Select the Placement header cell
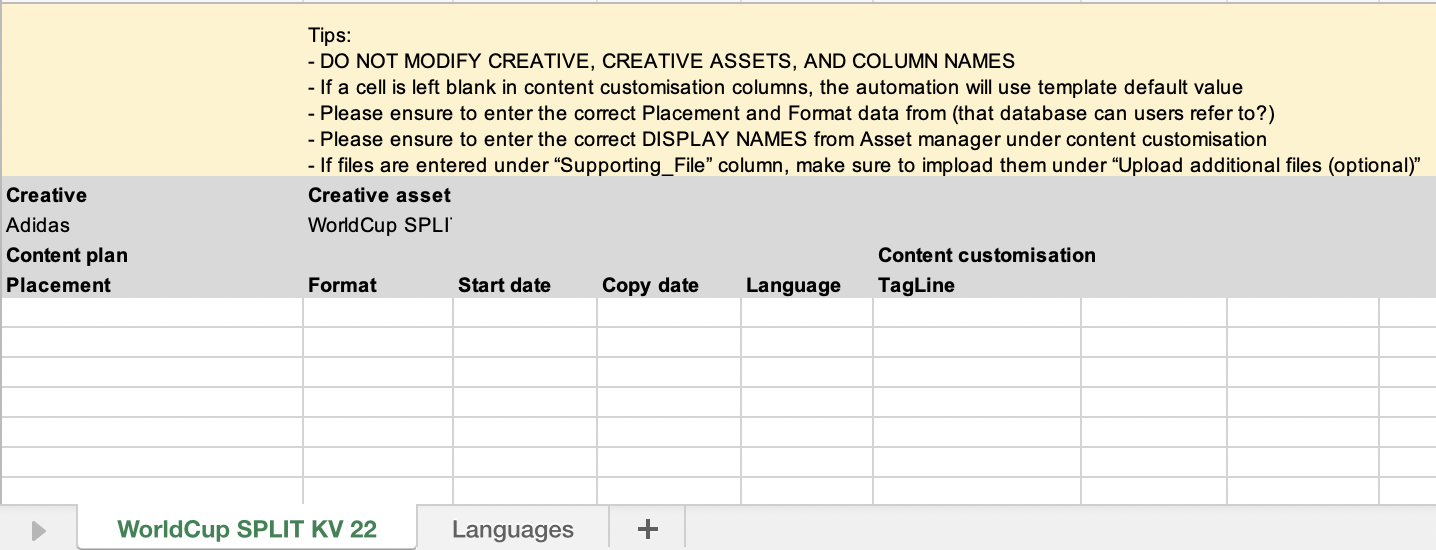The image size is (1436, 550). (x=152, y=285)
